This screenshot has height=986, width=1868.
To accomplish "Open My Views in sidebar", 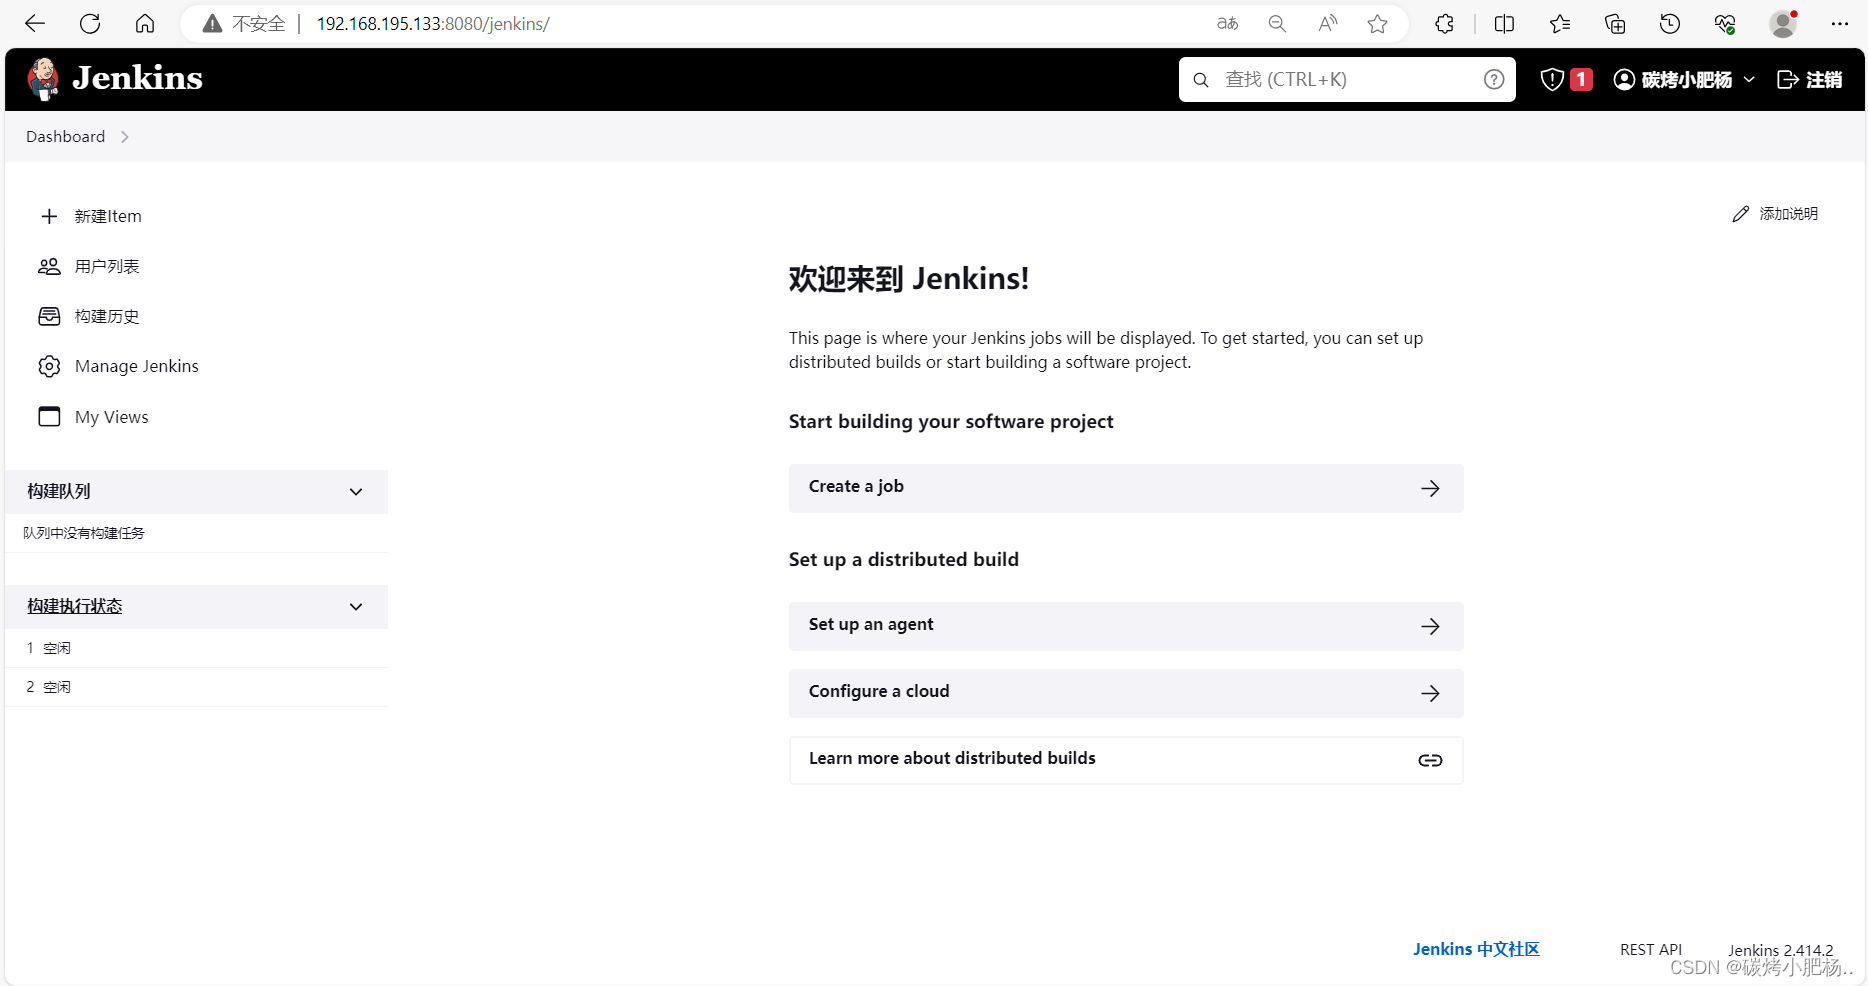I will click(93, 416).
